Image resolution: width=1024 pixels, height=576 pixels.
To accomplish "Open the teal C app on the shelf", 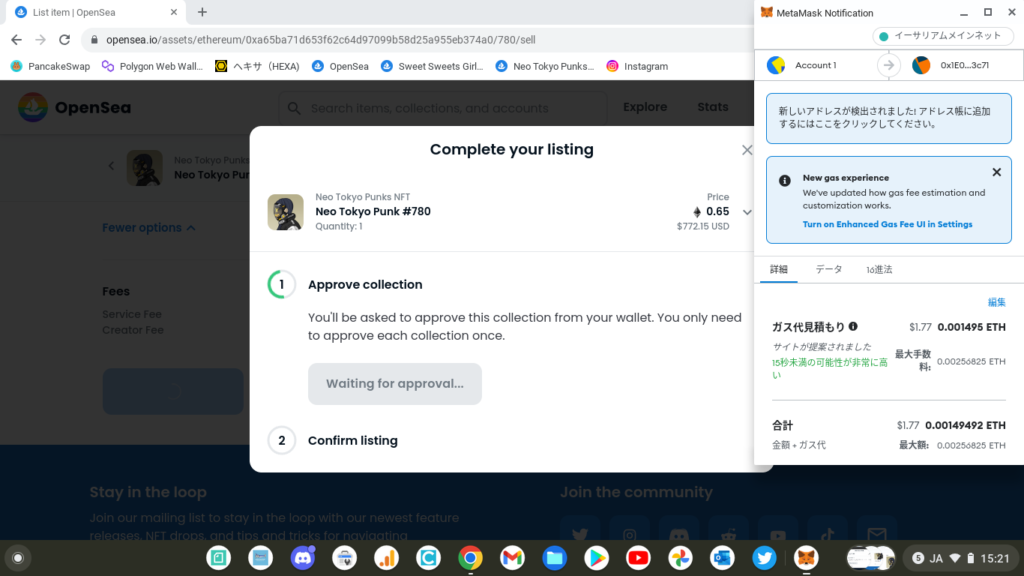I will tap(428, 558).
